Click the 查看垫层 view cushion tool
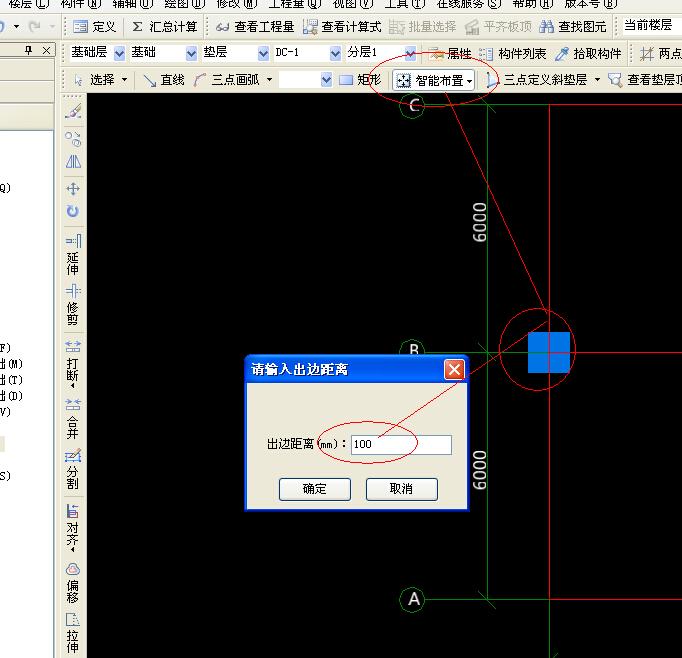This screenshot has width=682, height=658. 645,80
